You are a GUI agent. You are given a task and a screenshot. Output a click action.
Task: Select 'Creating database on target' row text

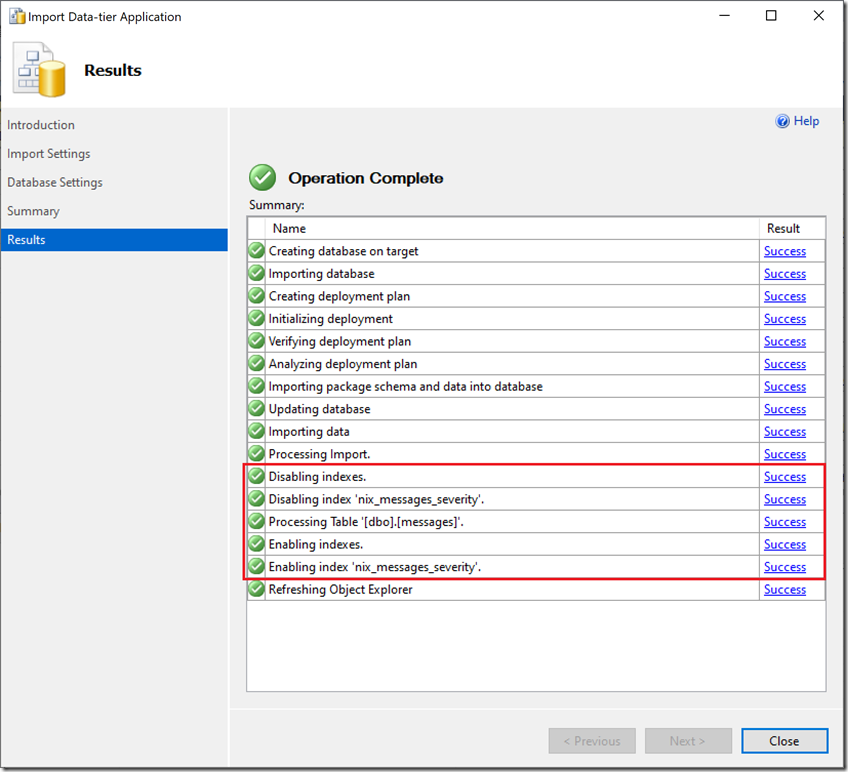pos(343,251)
